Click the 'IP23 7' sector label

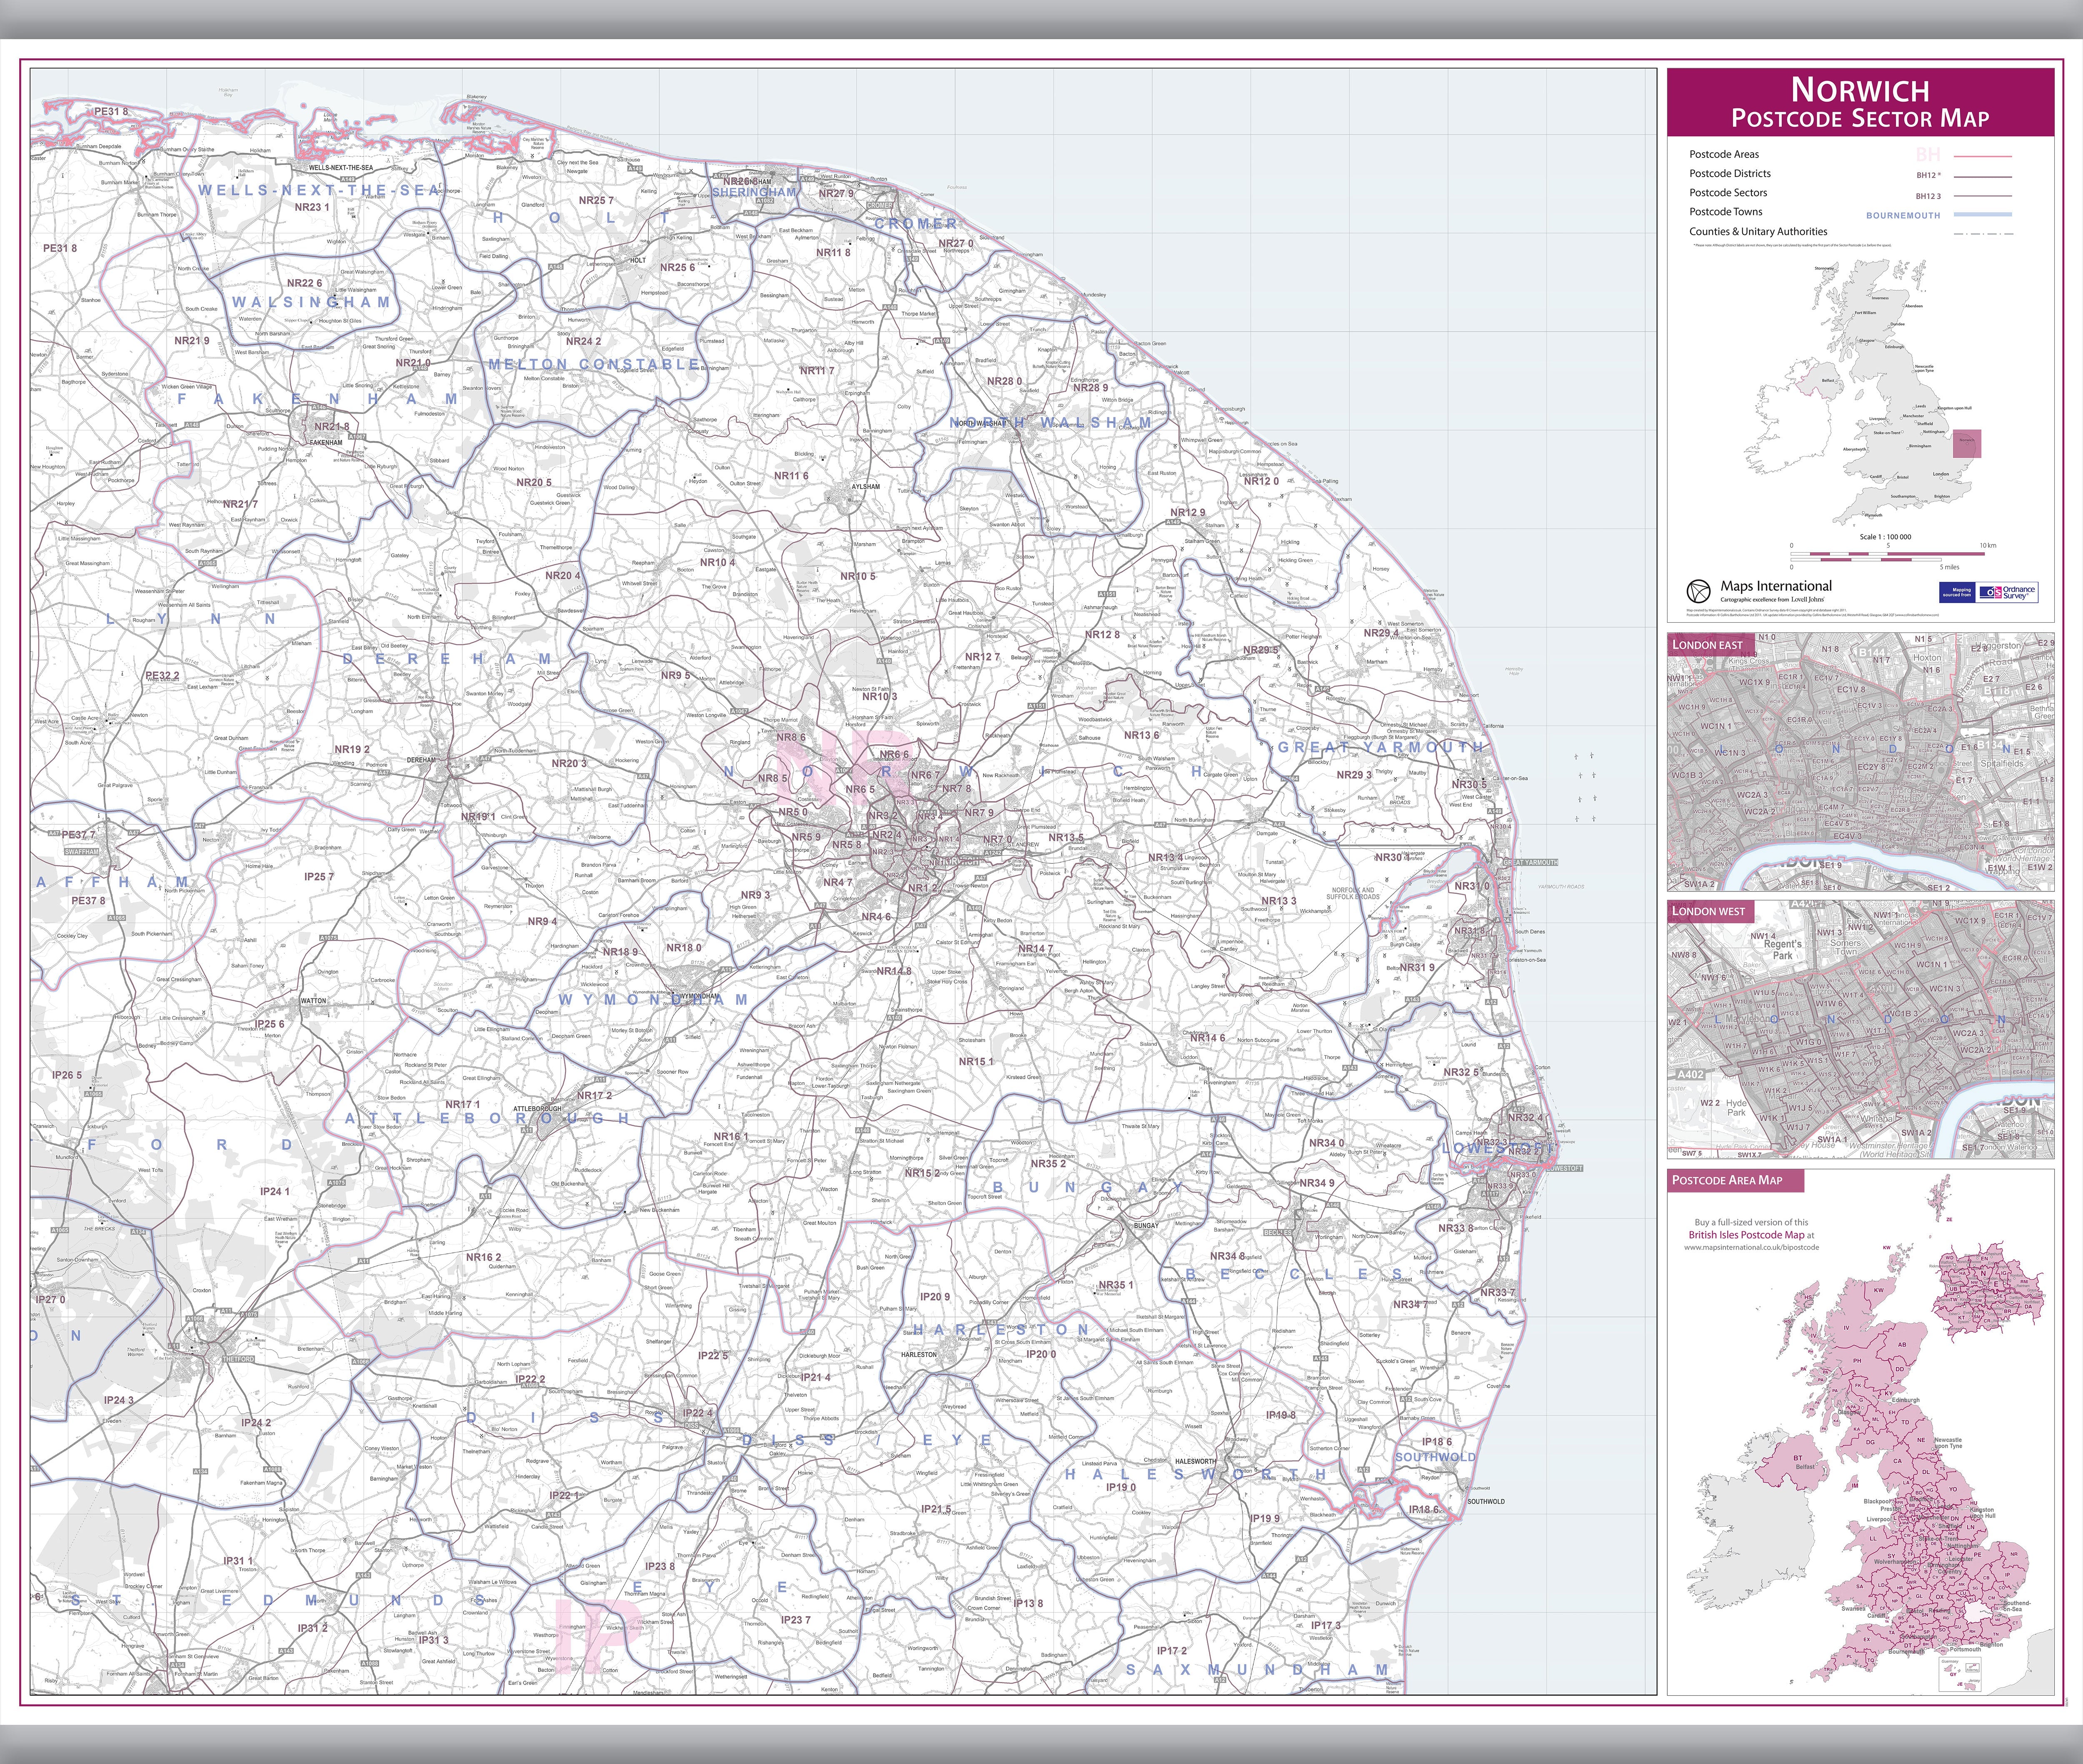coord(796,1620)
